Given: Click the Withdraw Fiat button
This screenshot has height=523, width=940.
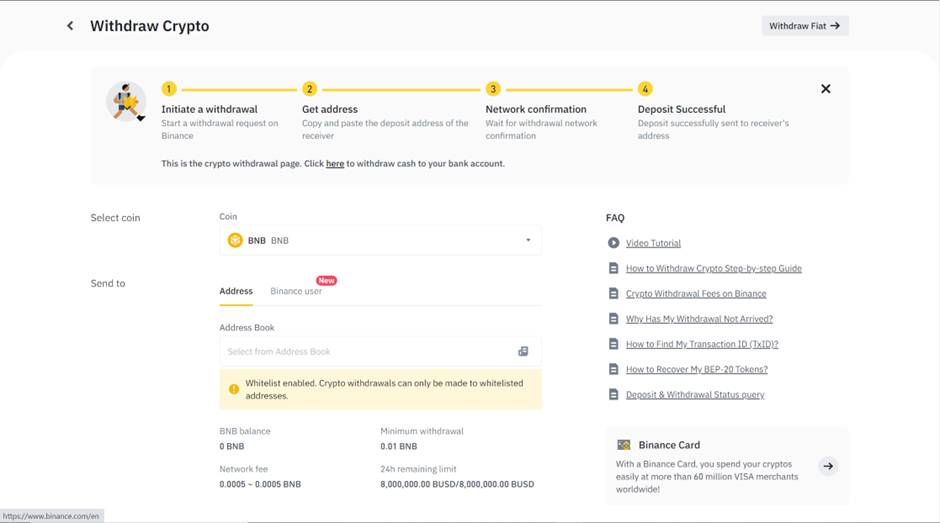Looking at the screenshot, I should coord(804,26).
